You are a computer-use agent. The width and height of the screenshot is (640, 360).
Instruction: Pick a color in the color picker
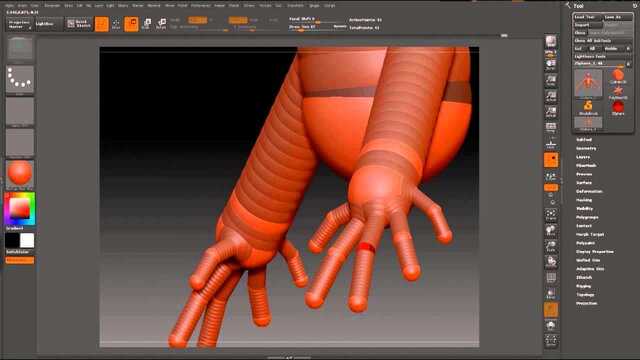coord(20,209)
